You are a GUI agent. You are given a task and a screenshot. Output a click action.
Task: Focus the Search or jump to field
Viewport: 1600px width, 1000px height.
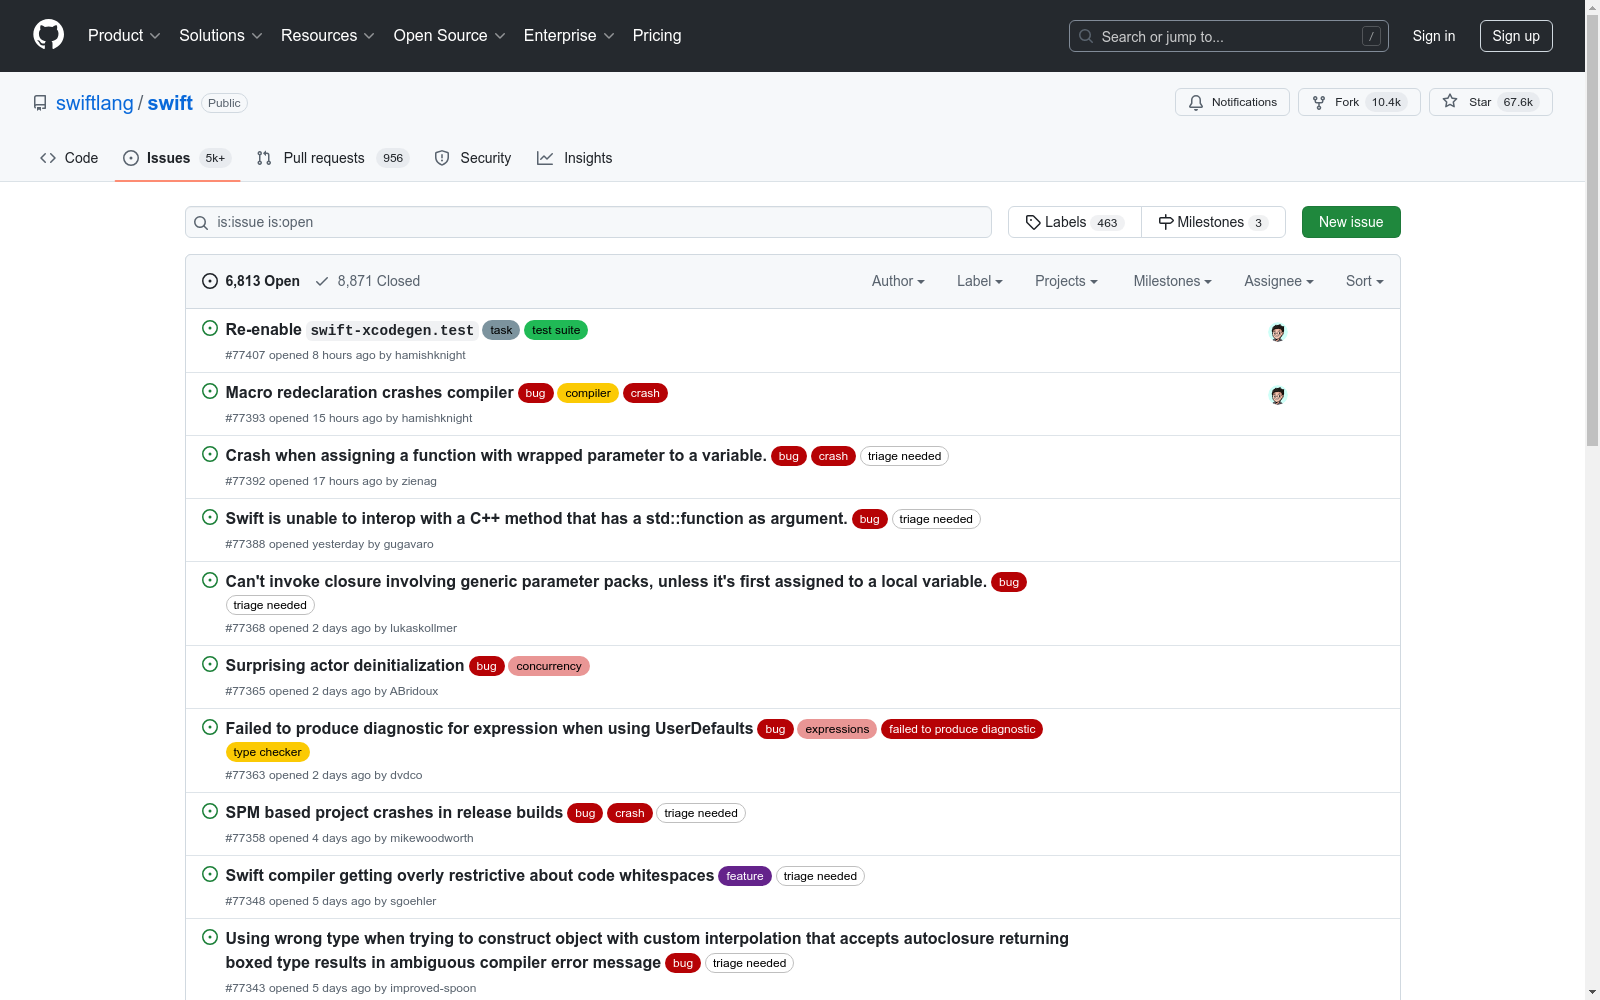pyautogui.click(x=1229, y=36)
